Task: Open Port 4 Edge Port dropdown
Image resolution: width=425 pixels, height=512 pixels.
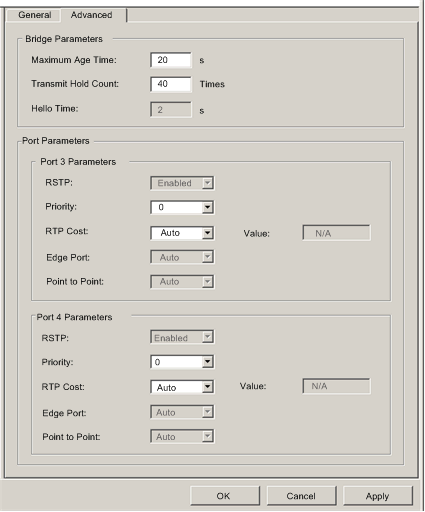Action: pyautogui.click(x=182, y=412)
